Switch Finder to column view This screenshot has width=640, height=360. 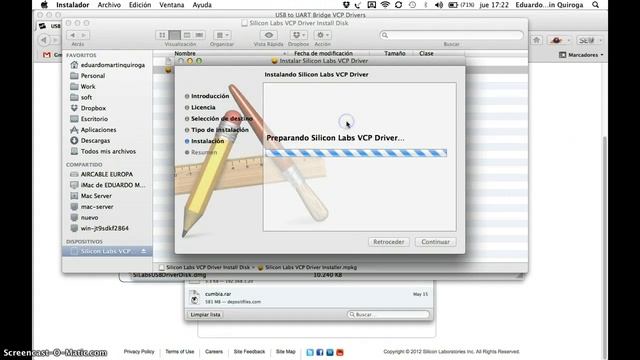(x=187, y=35)
